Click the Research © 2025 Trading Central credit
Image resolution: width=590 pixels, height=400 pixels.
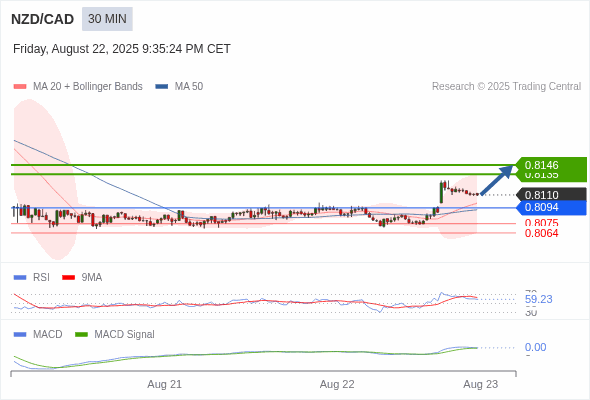pyautogui.click(x=506, y=87)
